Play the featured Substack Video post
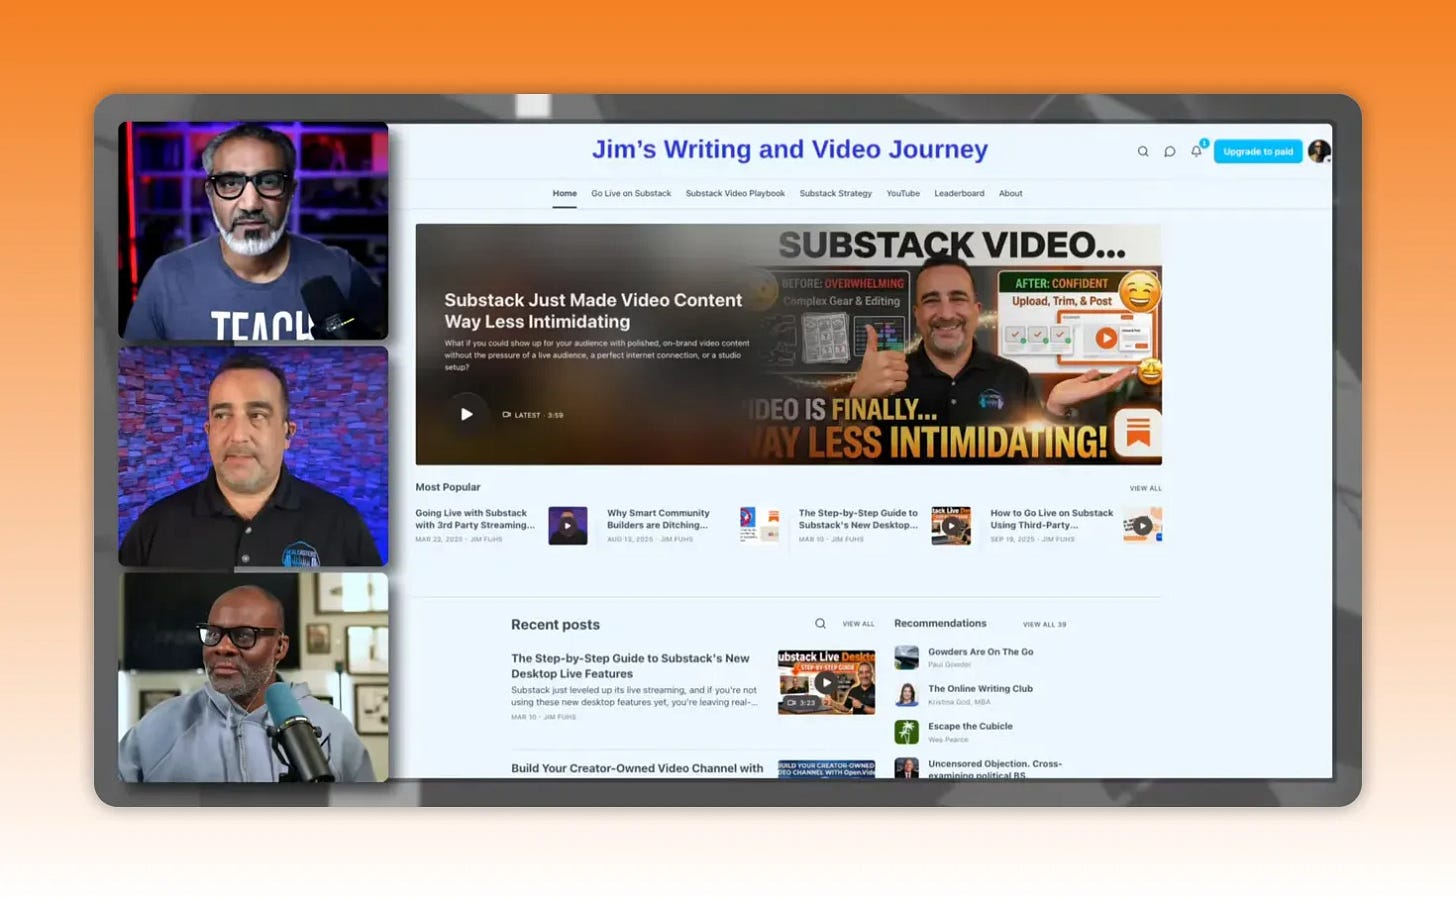Screen dimensions: 1456x901 tap(467, 413)
